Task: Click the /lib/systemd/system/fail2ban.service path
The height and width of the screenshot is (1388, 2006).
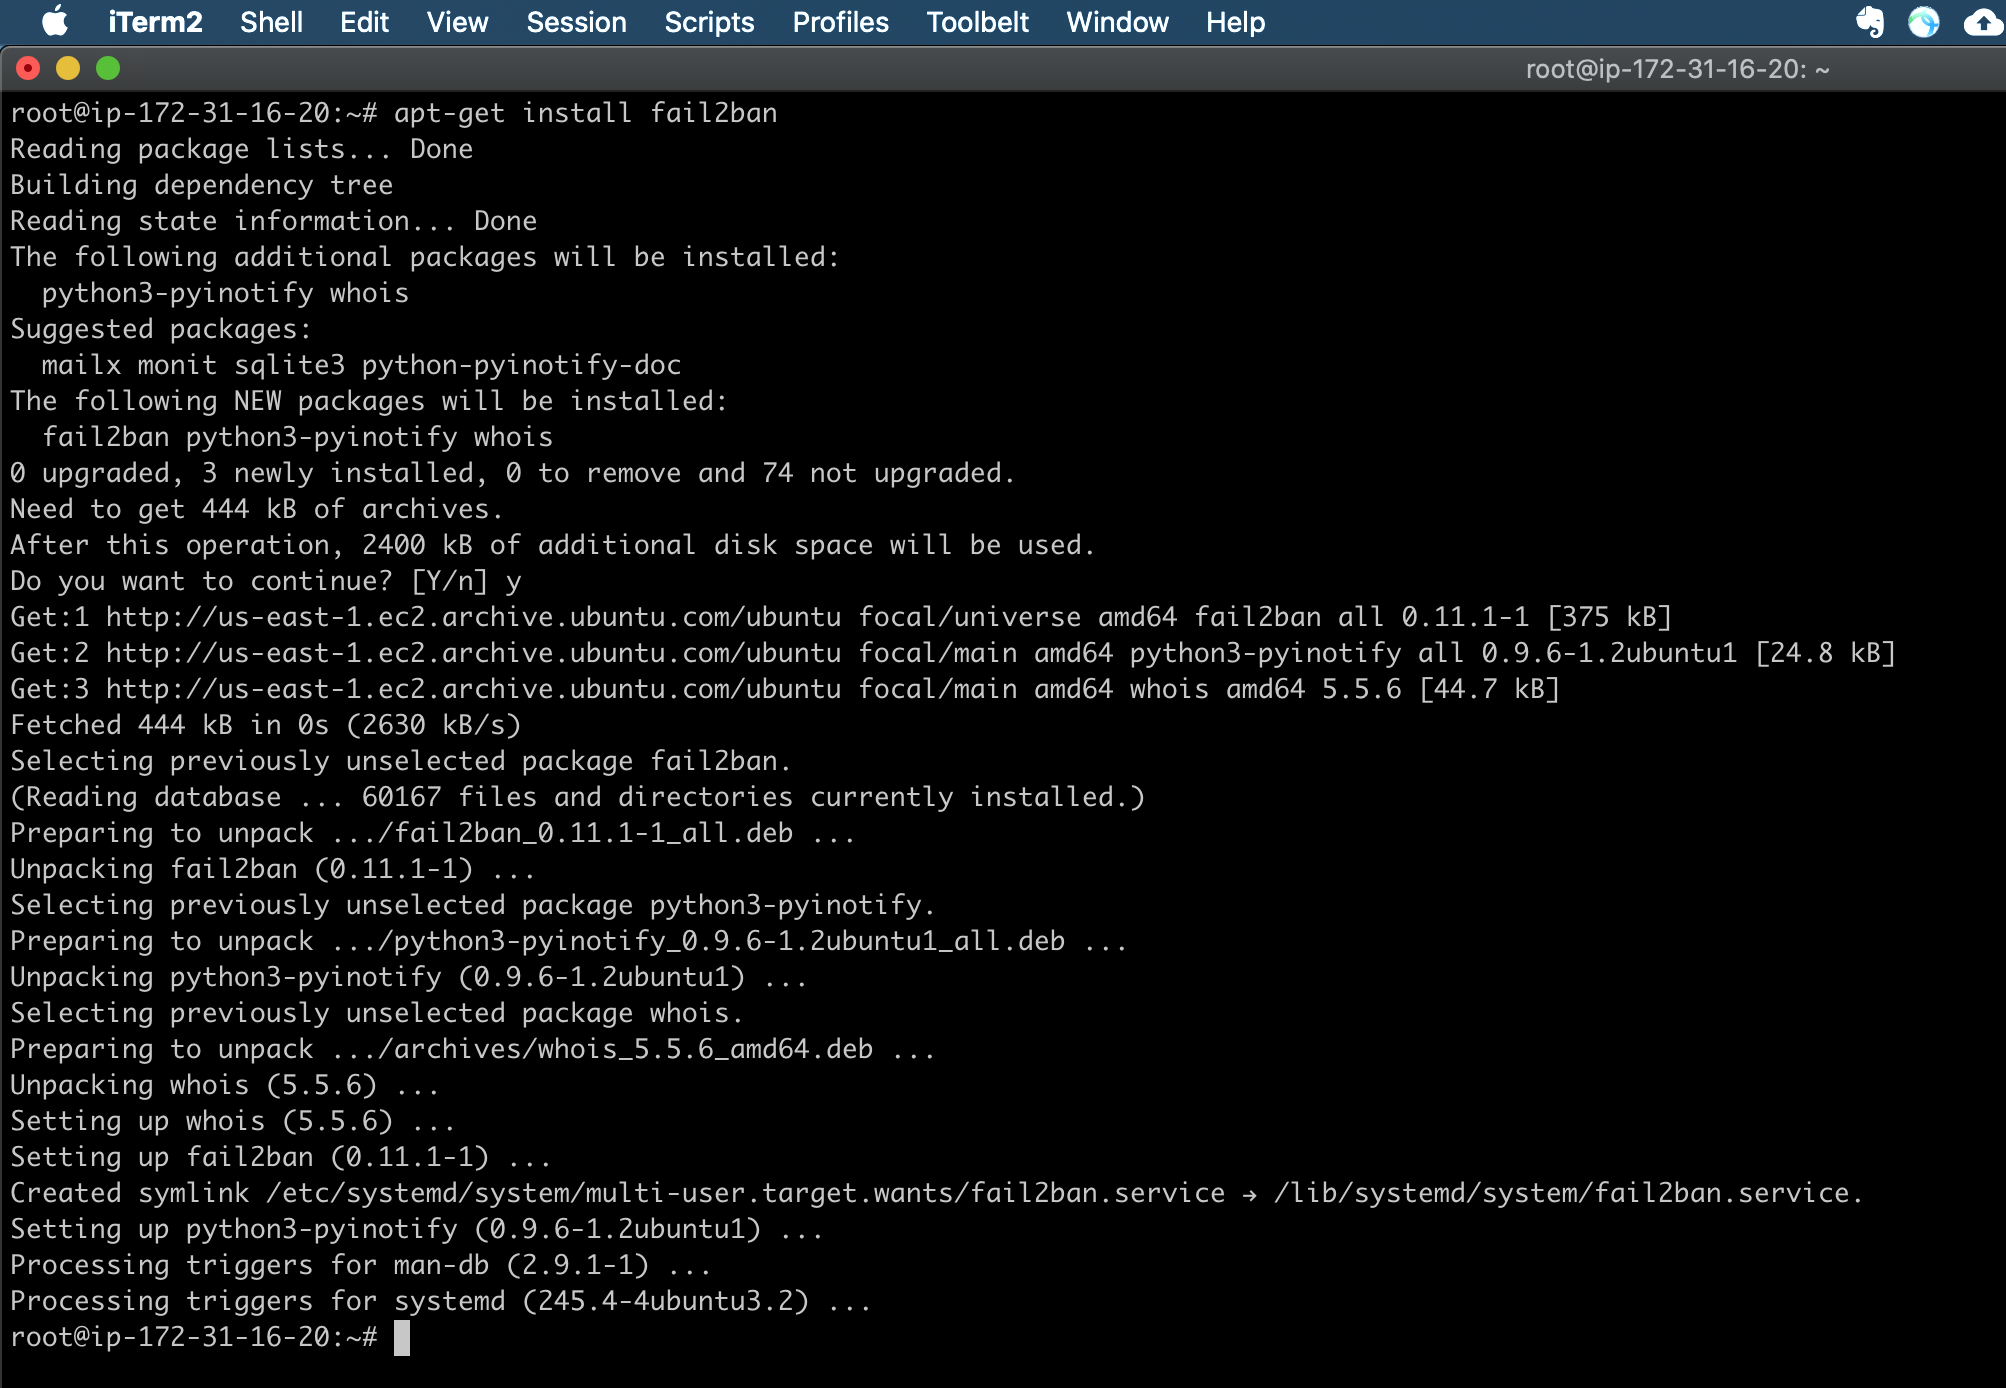Action: pos(1568,1193)
